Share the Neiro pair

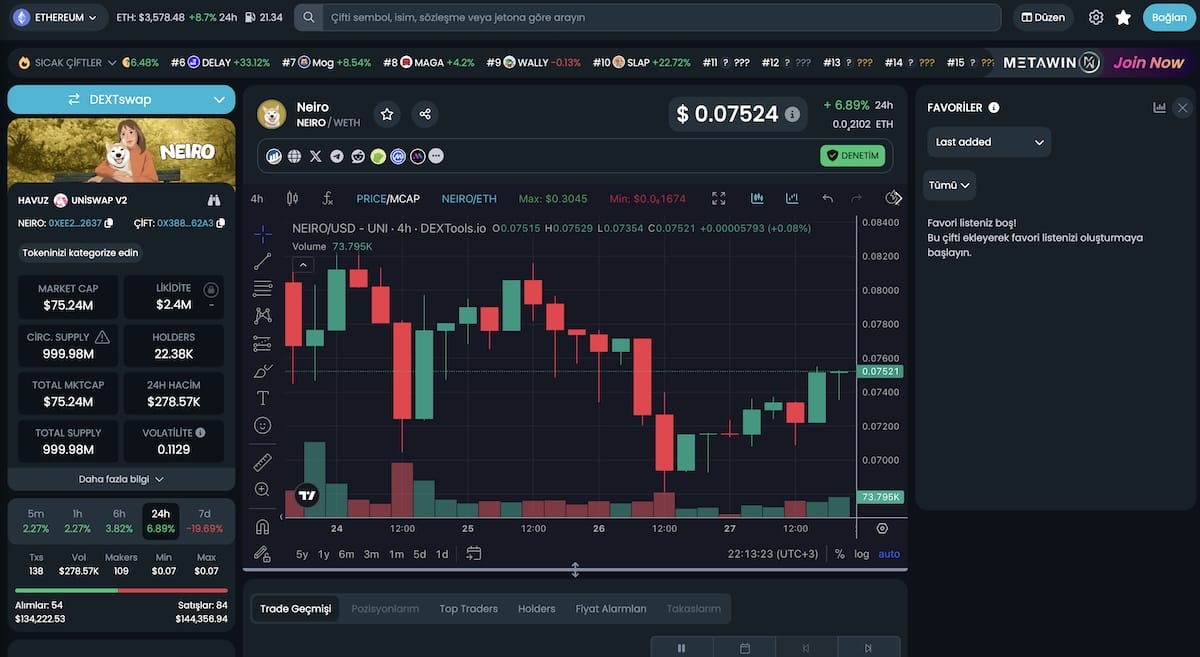(425, 115)
